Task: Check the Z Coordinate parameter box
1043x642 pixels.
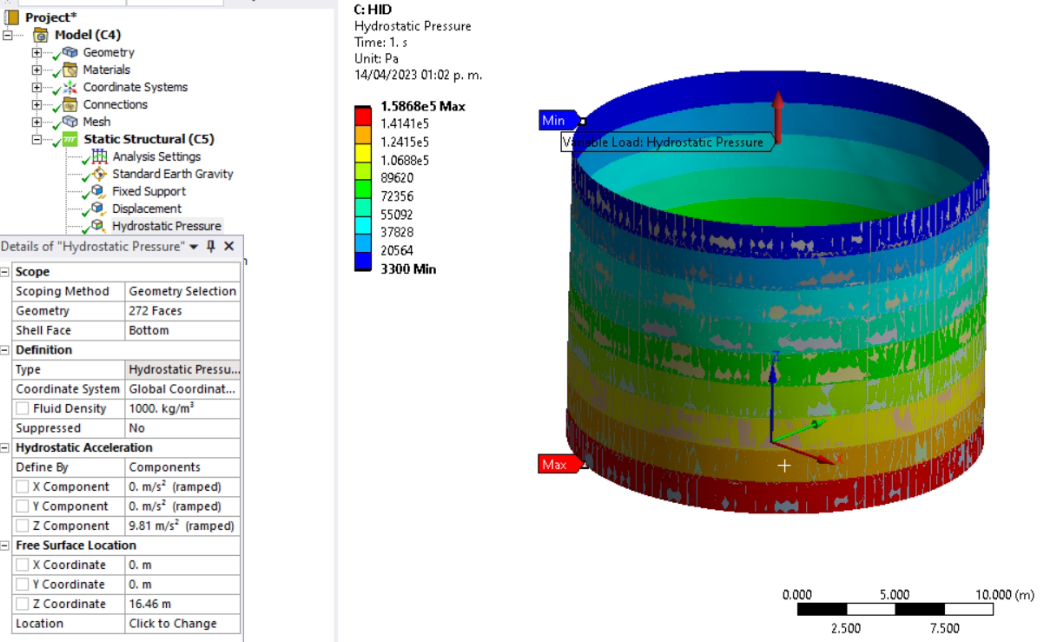Action: coord(22,604)
